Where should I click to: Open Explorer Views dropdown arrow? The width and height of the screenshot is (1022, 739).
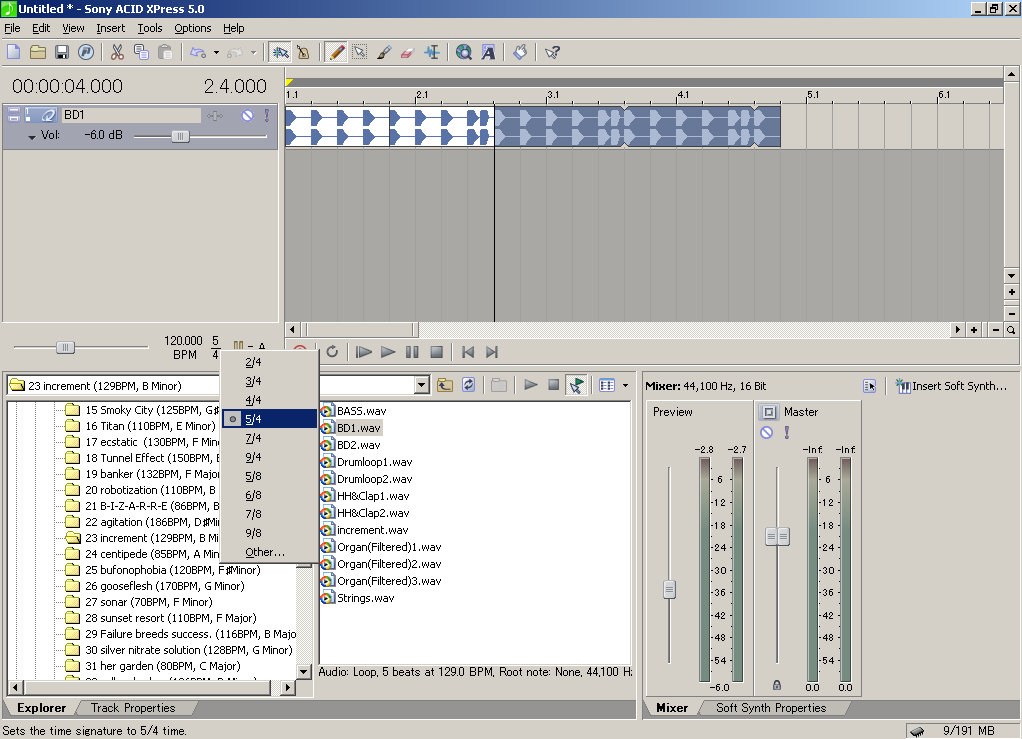[x=625, y=385]
